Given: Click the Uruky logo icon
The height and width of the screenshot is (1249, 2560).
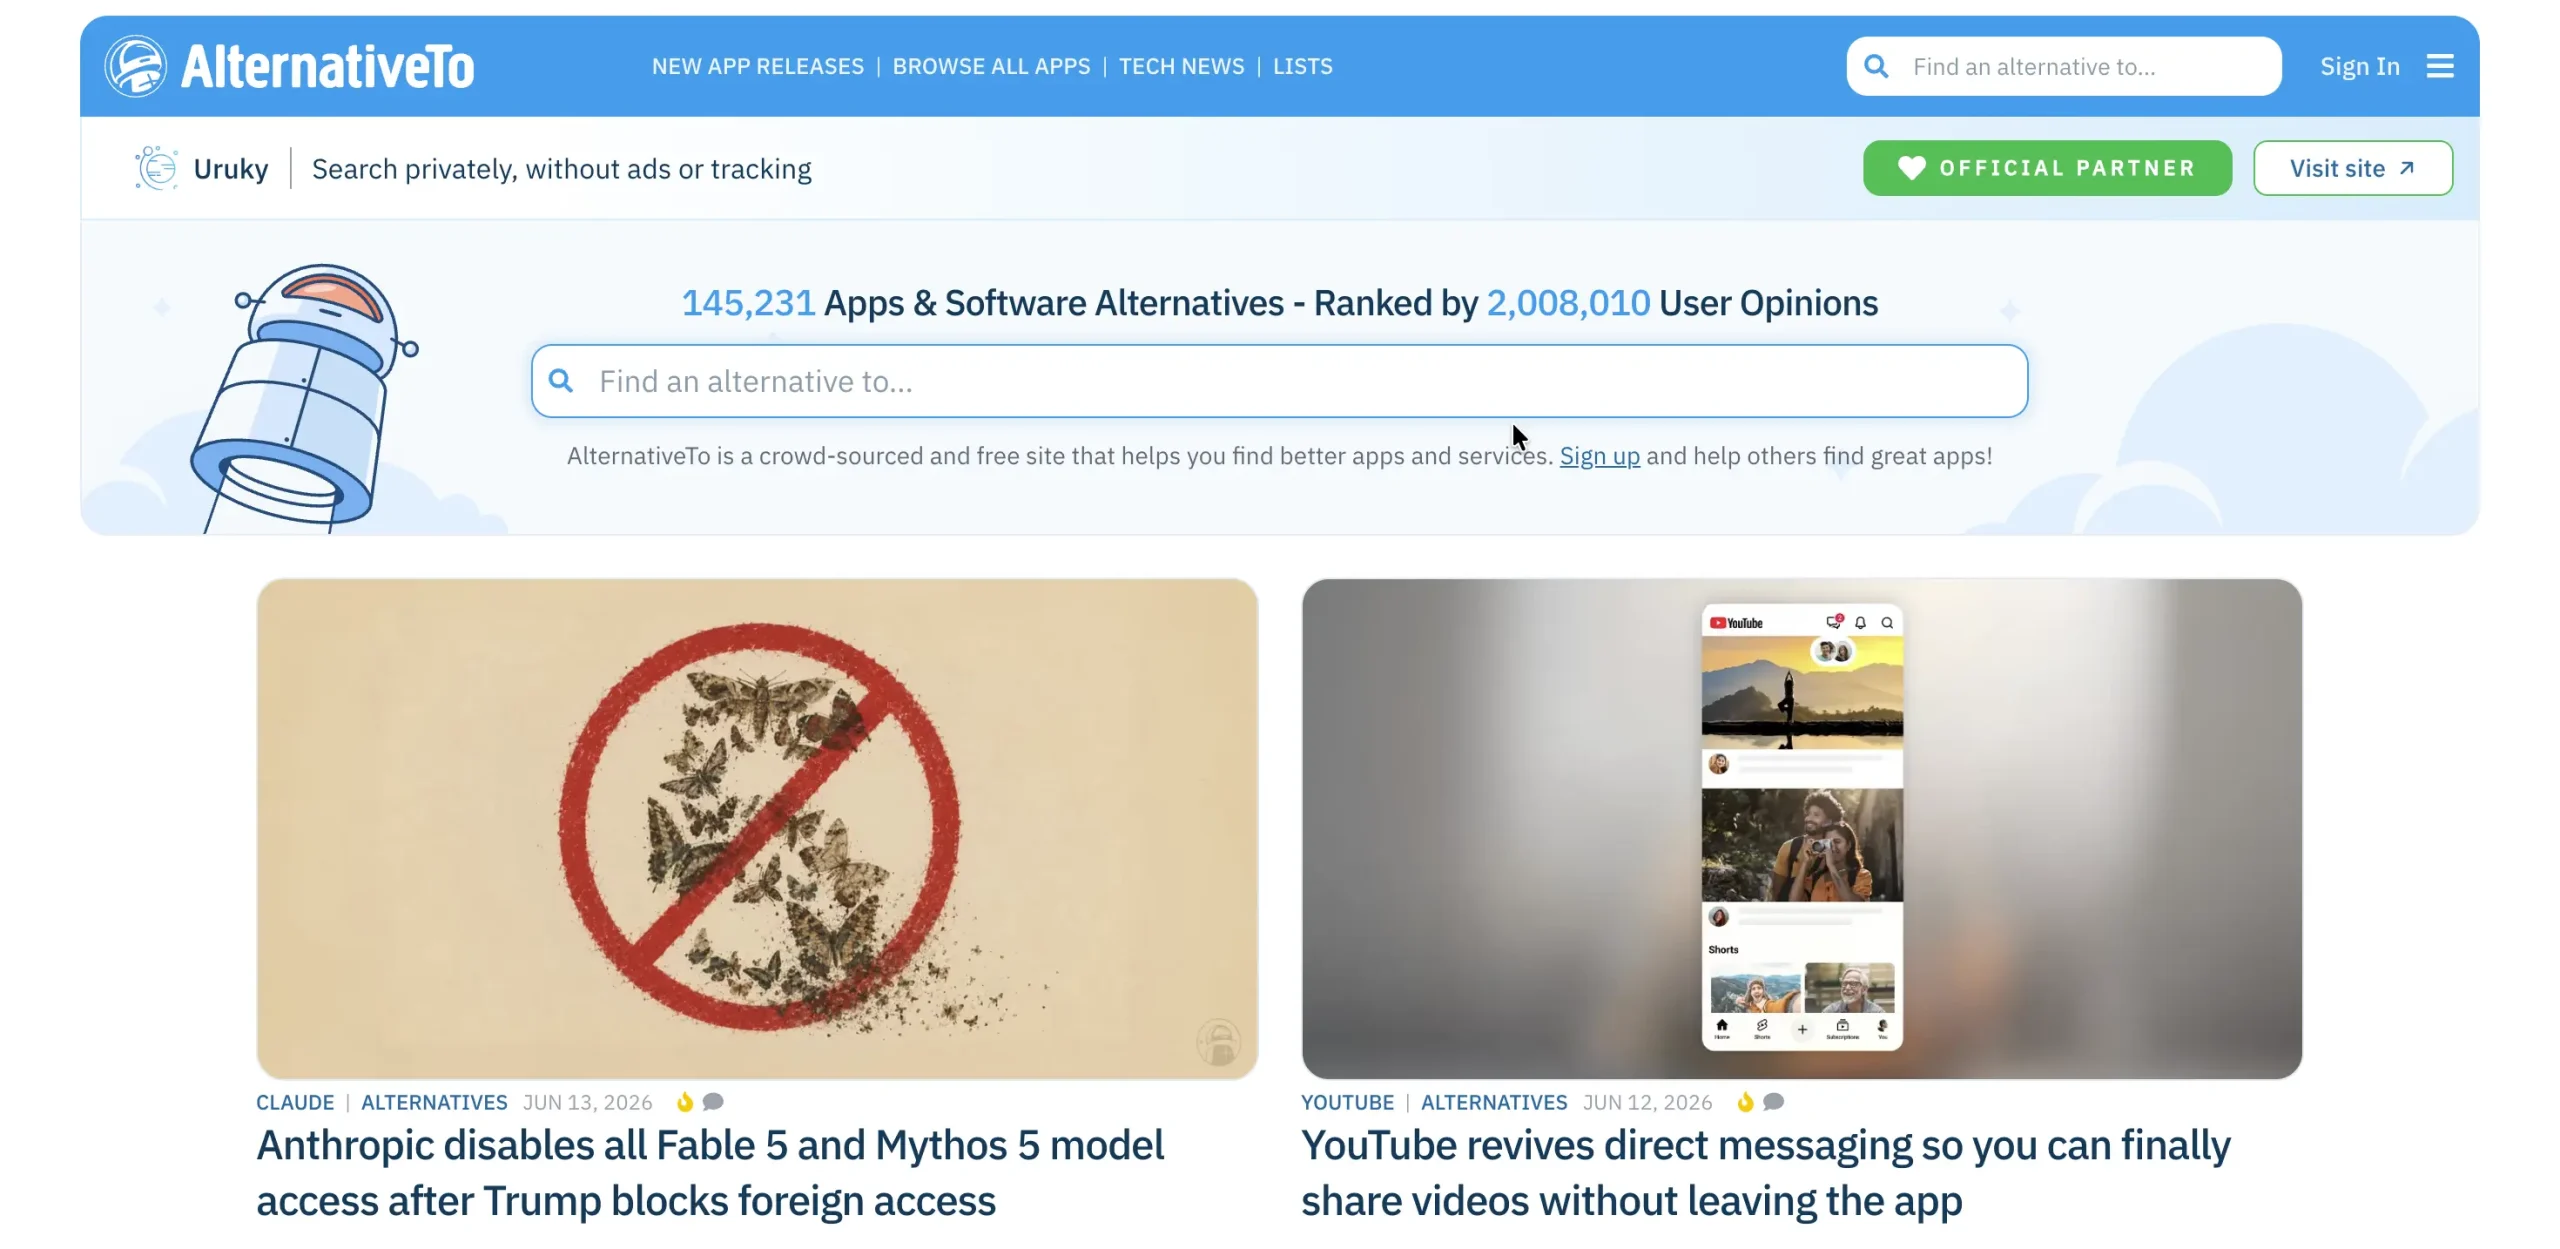Looking at the screenshot, I should click(157, 168).
